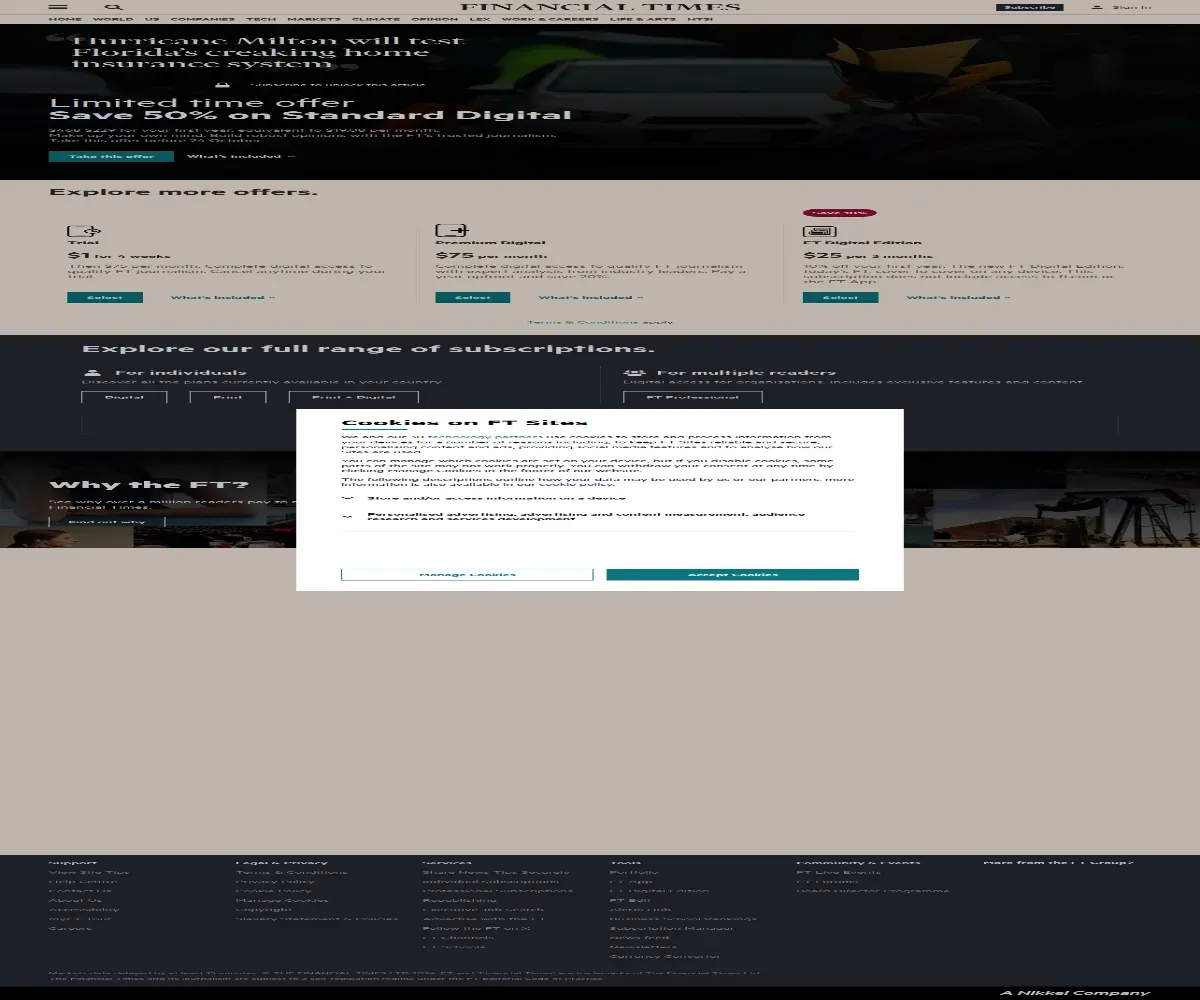This screenshot has width=1200, height=1000.
Task: Open Manage Cookies footer link
Action: tap(281, 900)
